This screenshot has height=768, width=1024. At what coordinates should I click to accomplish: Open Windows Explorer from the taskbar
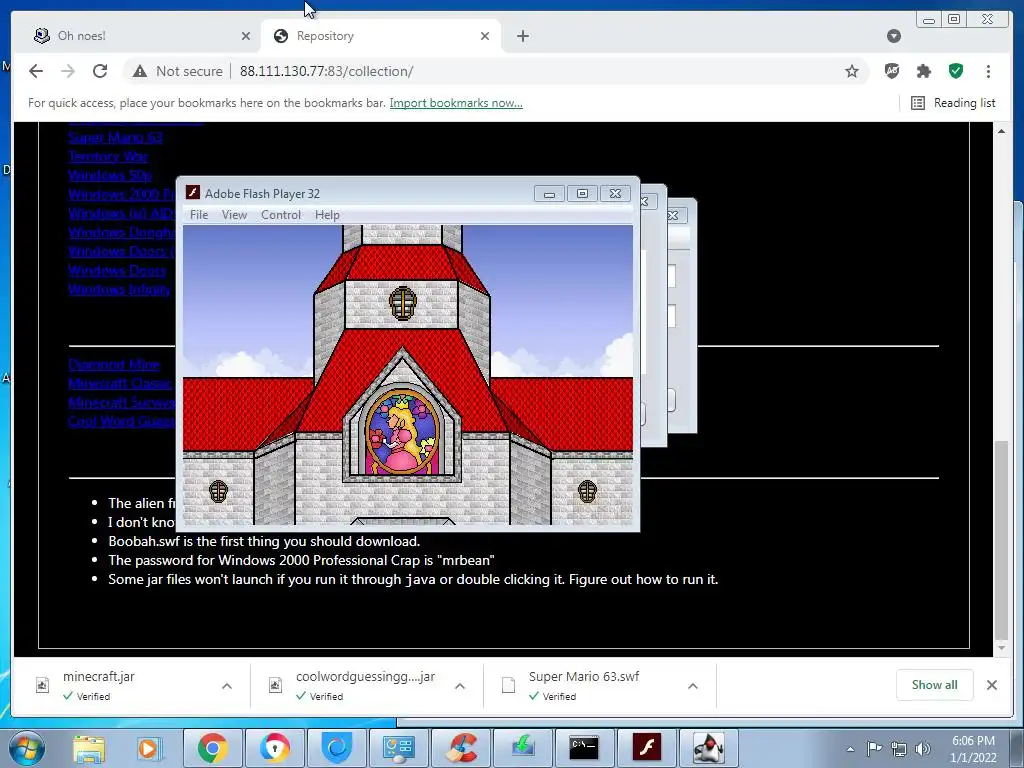tap(89, 748)
